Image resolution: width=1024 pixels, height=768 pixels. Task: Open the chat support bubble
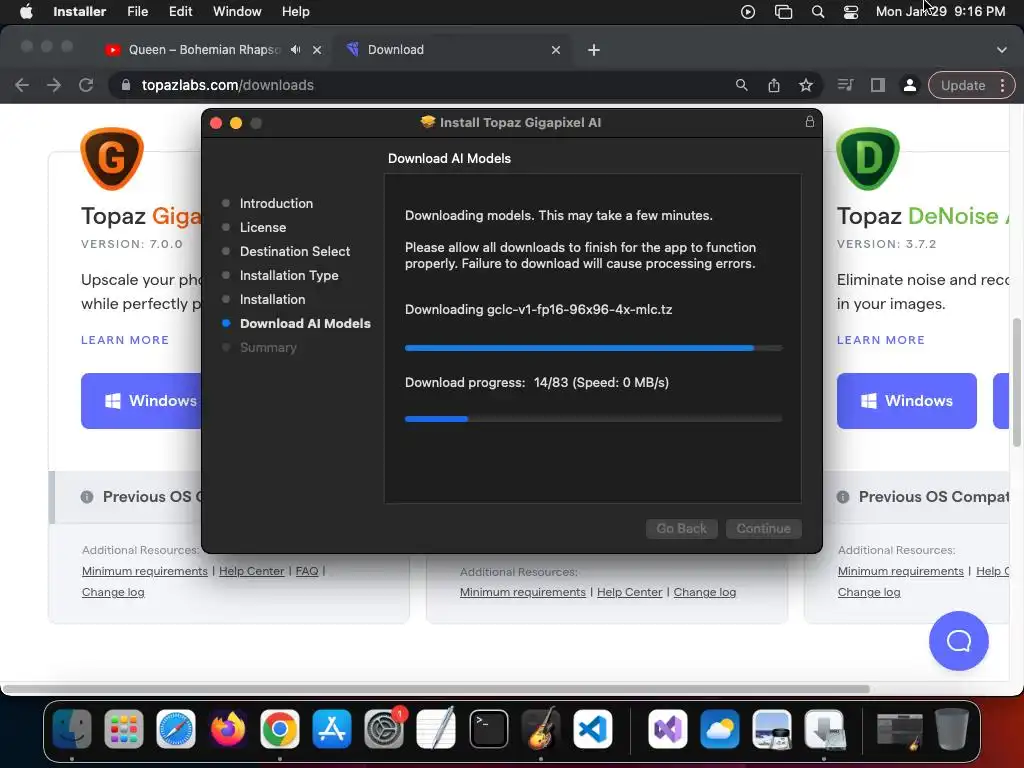[x=959, y=641]
